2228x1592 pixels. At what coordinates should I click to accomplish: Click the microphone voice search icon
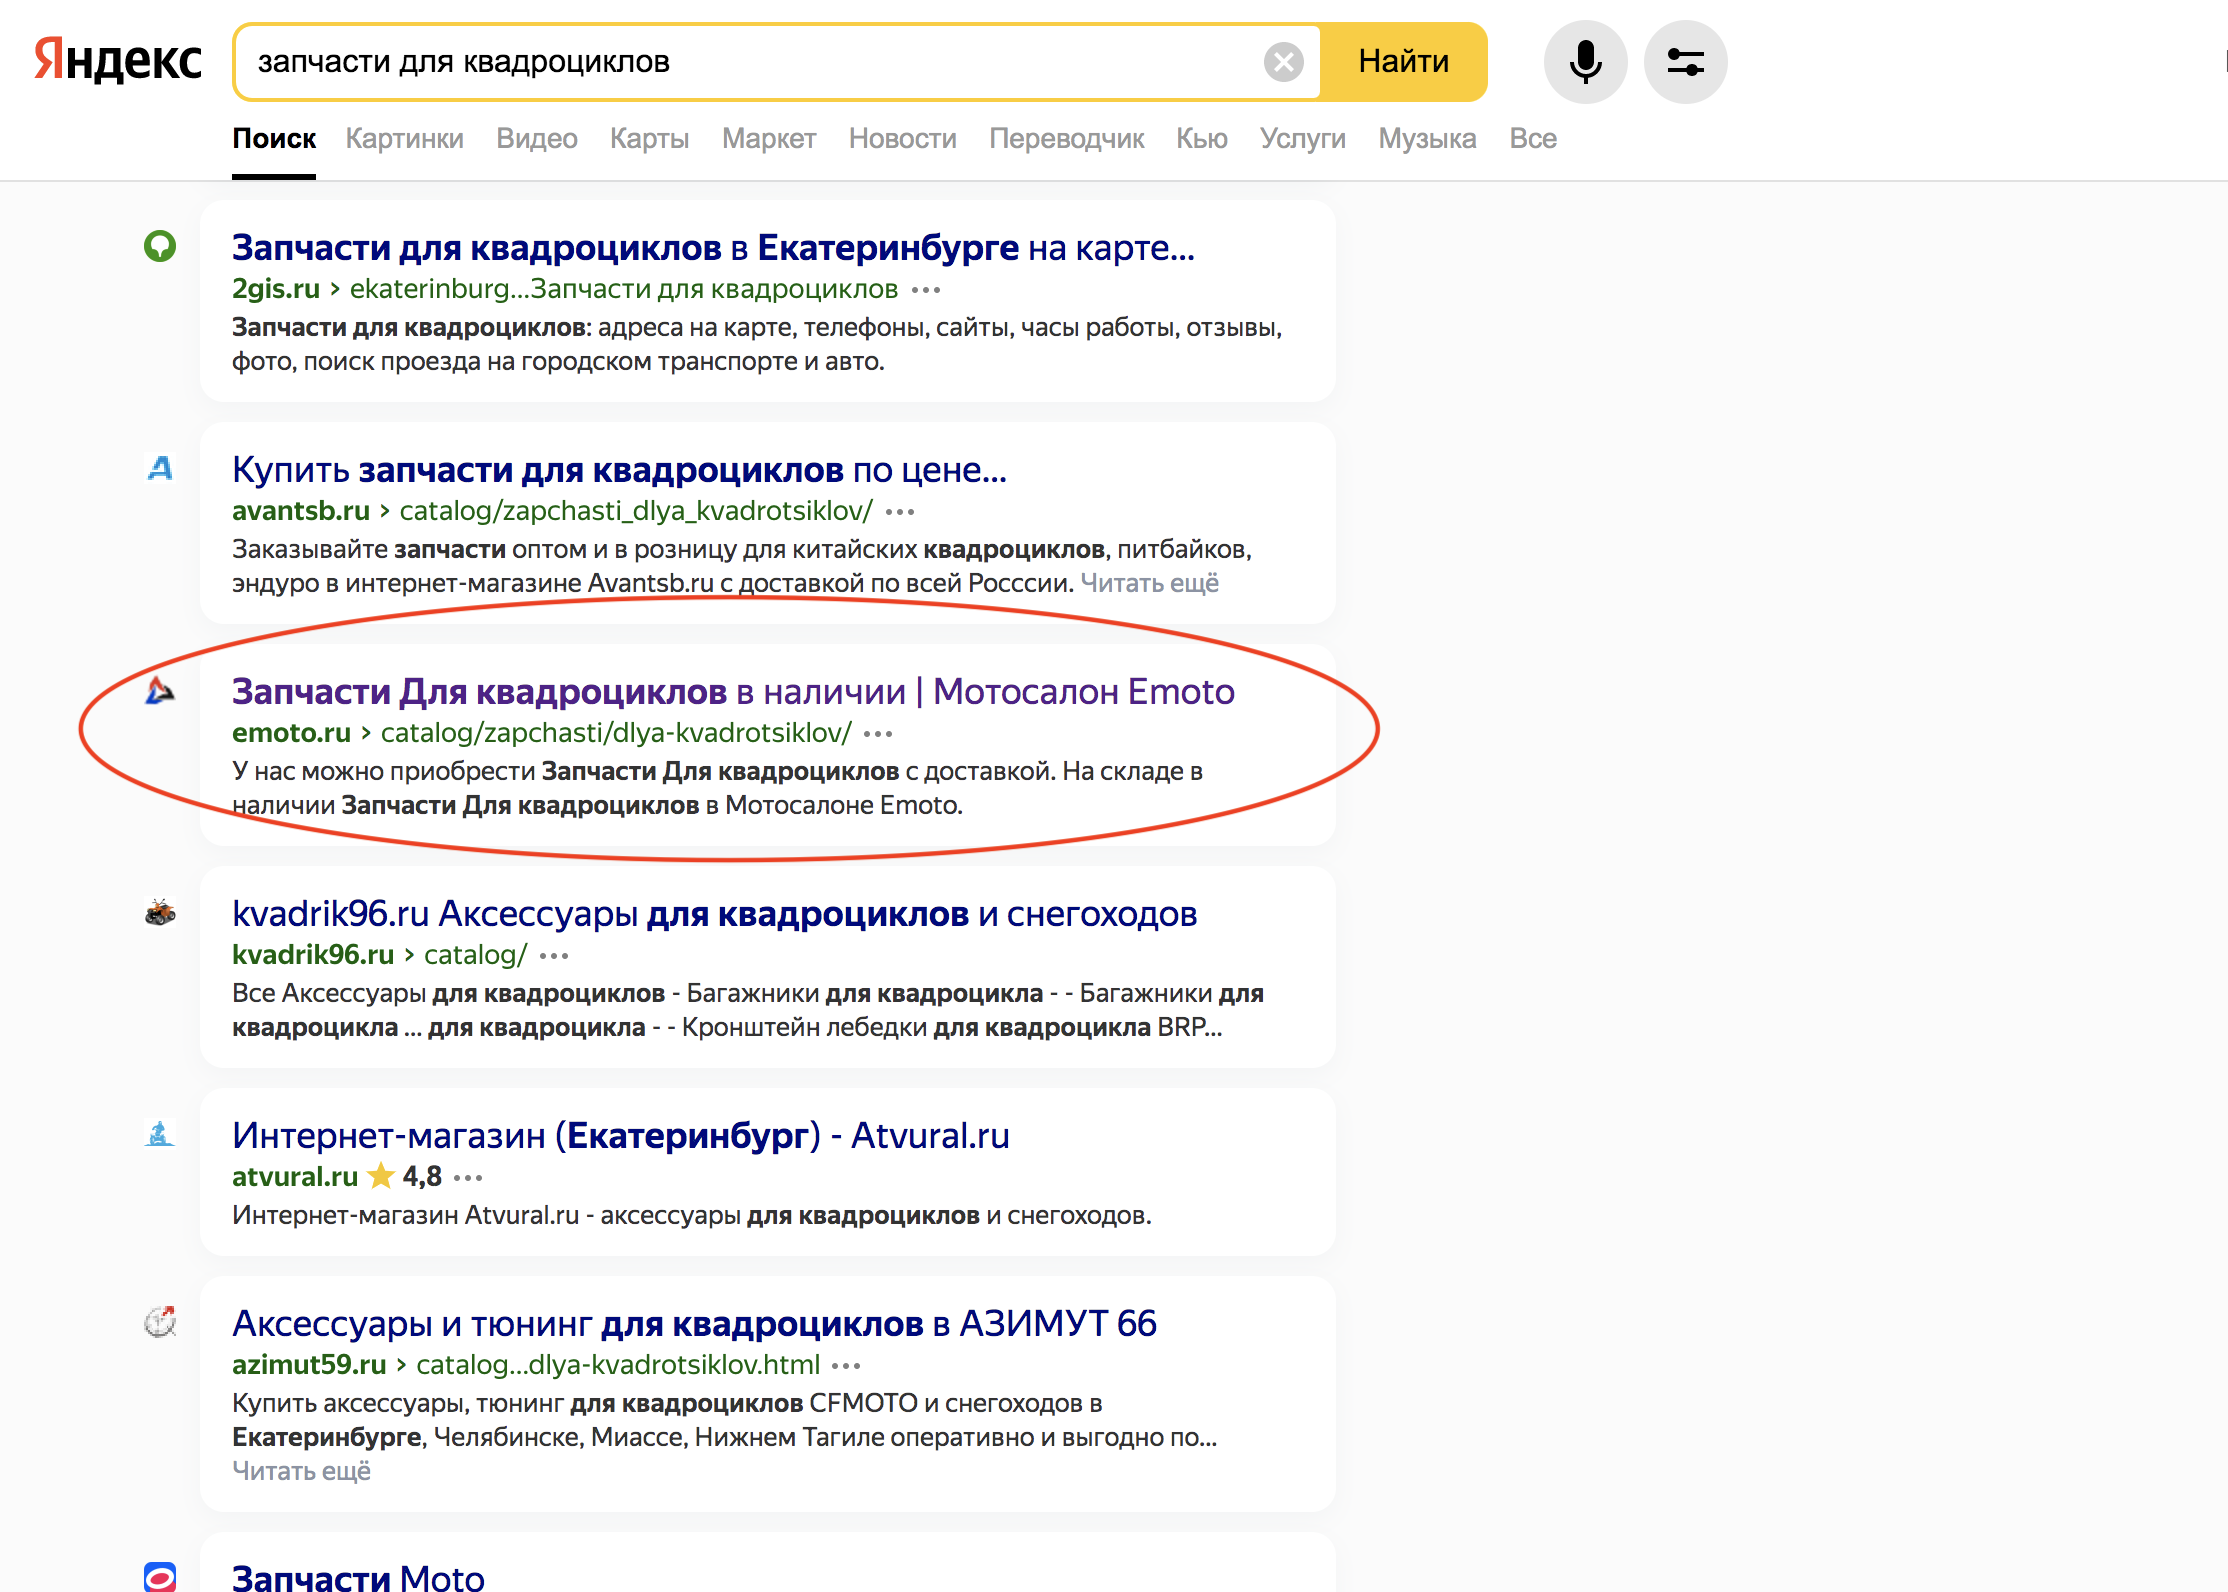point(1585,62)
